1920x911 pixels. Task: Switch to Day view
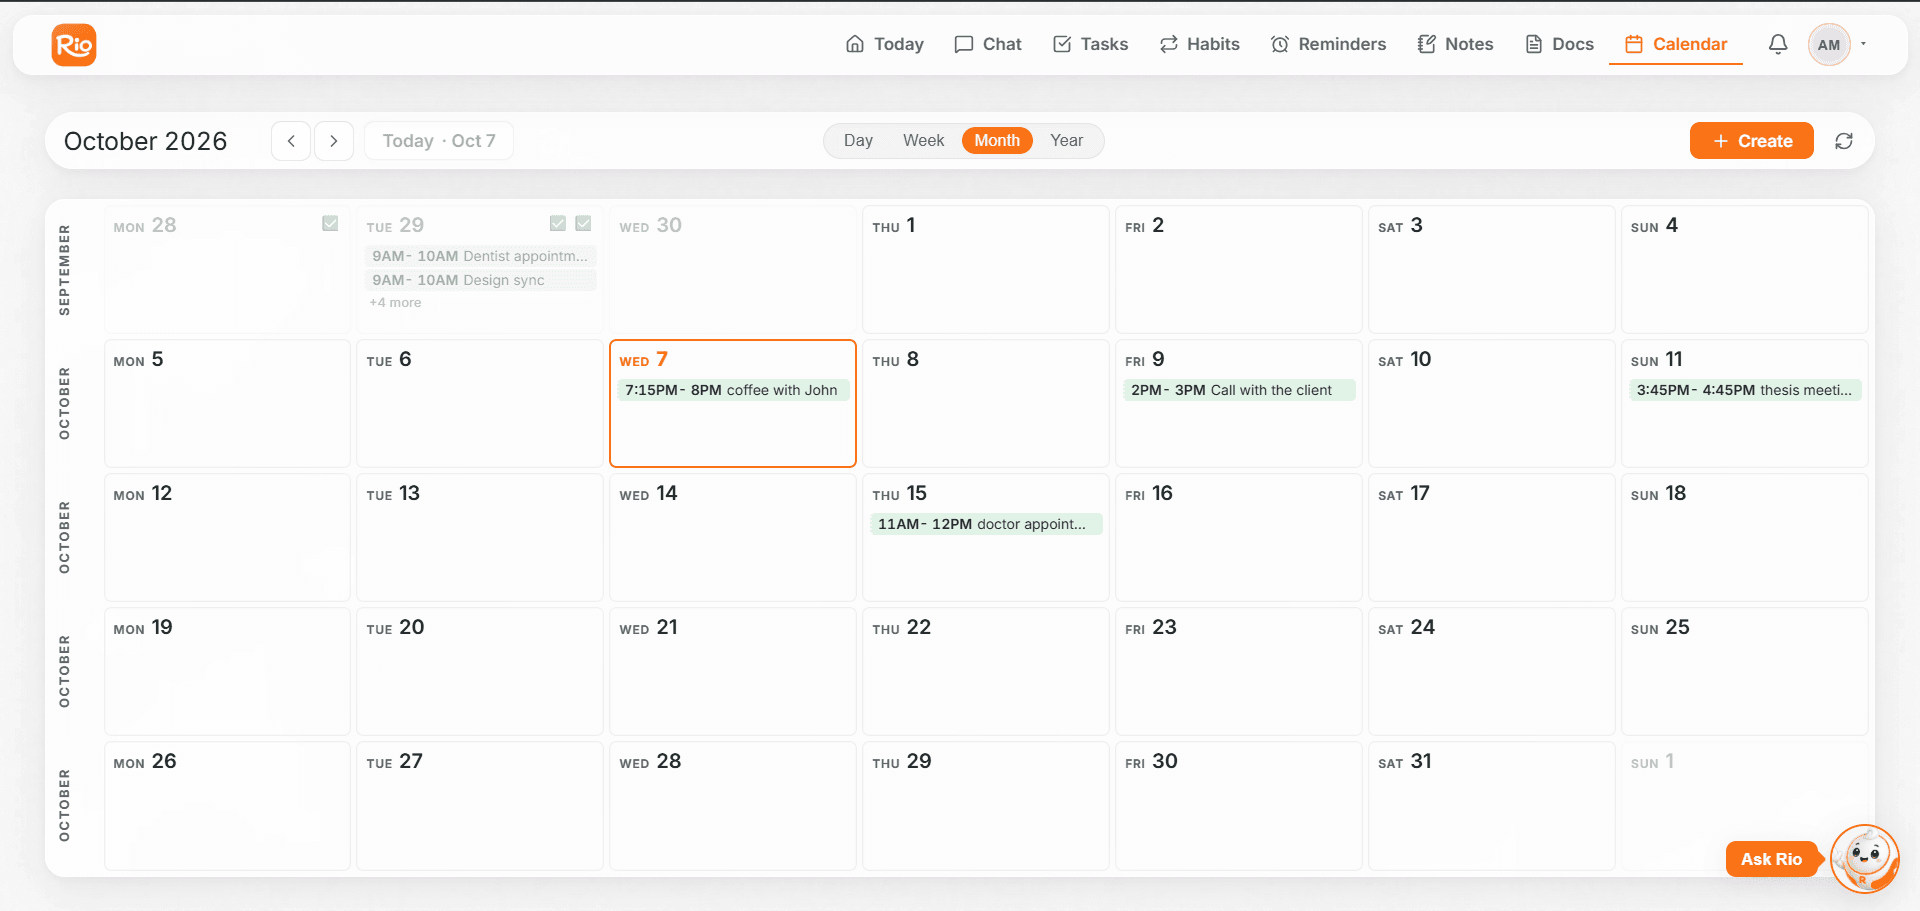(858, 141)
